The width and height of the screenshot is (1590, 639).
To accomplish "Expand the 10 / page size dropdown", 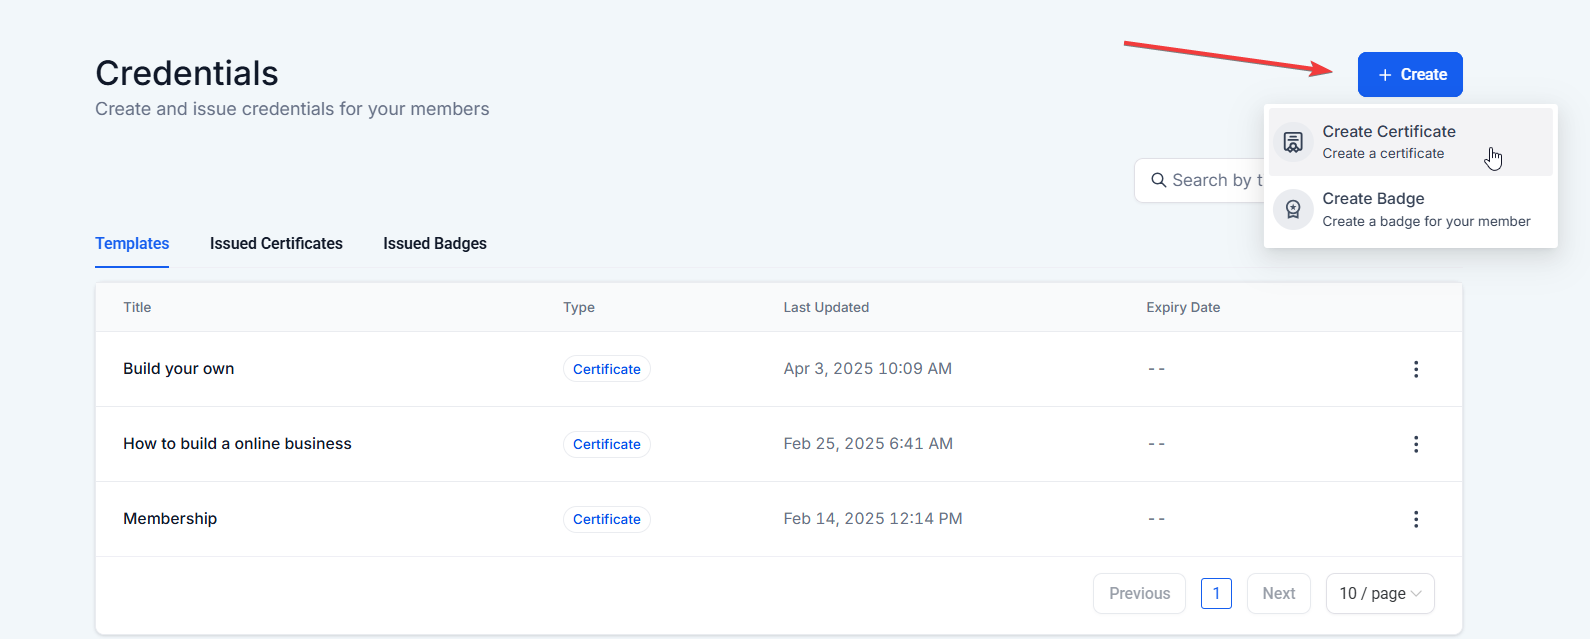I will click(1380, 593).
